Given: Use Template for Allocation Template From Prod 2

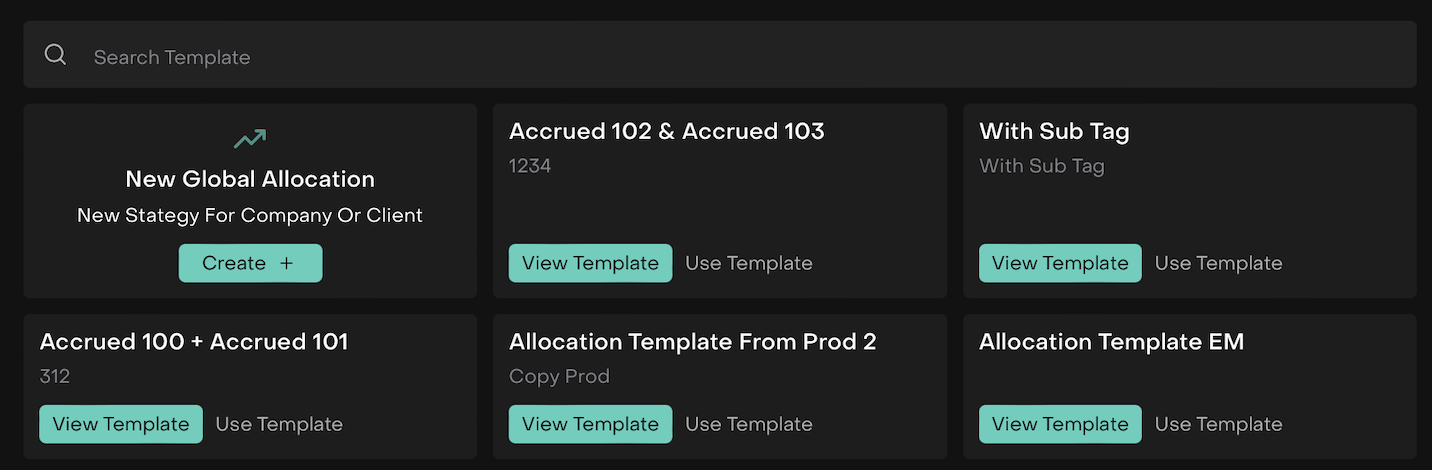Looking at the screenshot, I should [x=748, y=424].
